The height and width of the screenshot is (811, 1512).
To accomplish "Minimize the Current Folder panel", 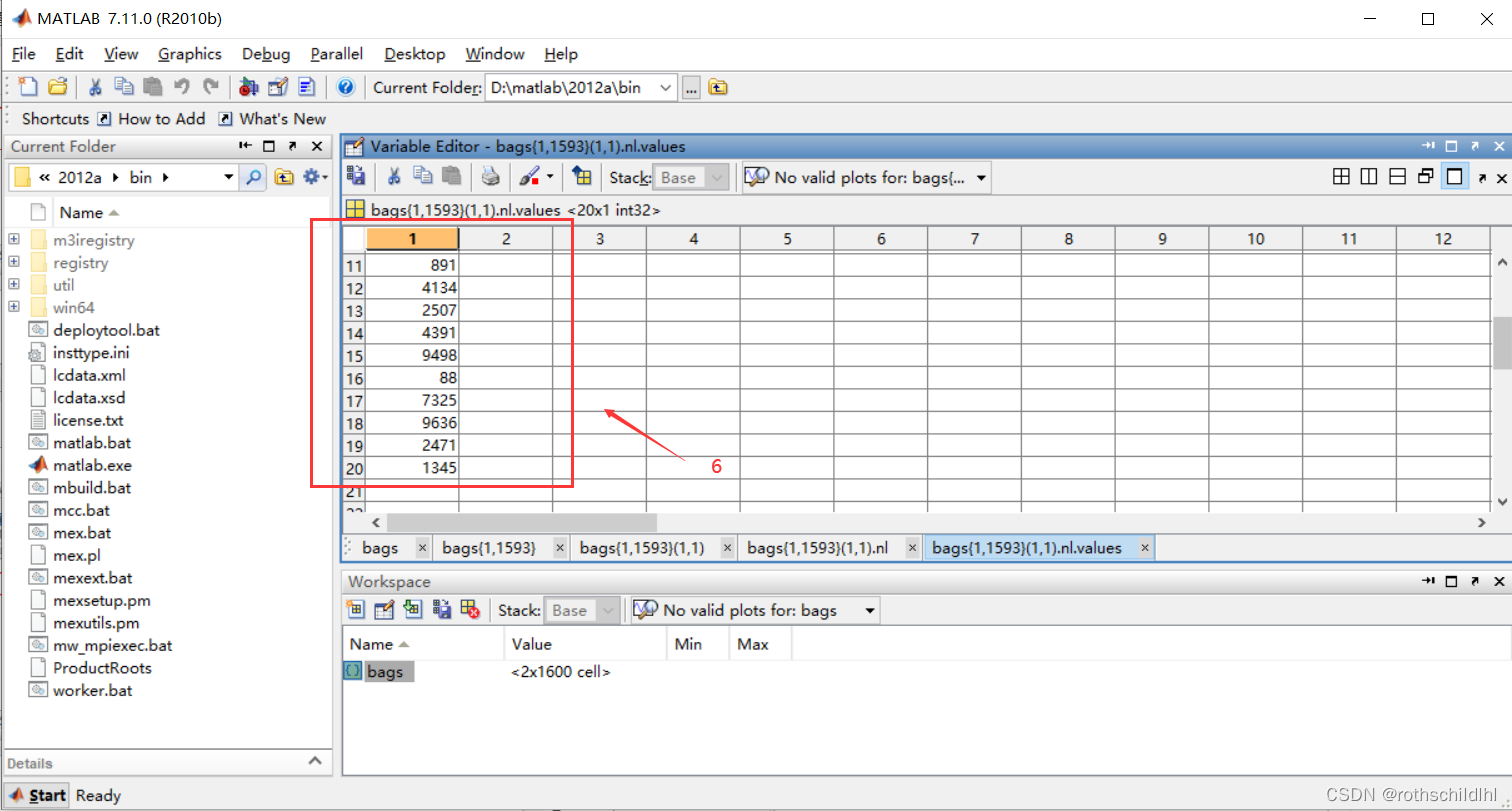I will pos(245,146).
